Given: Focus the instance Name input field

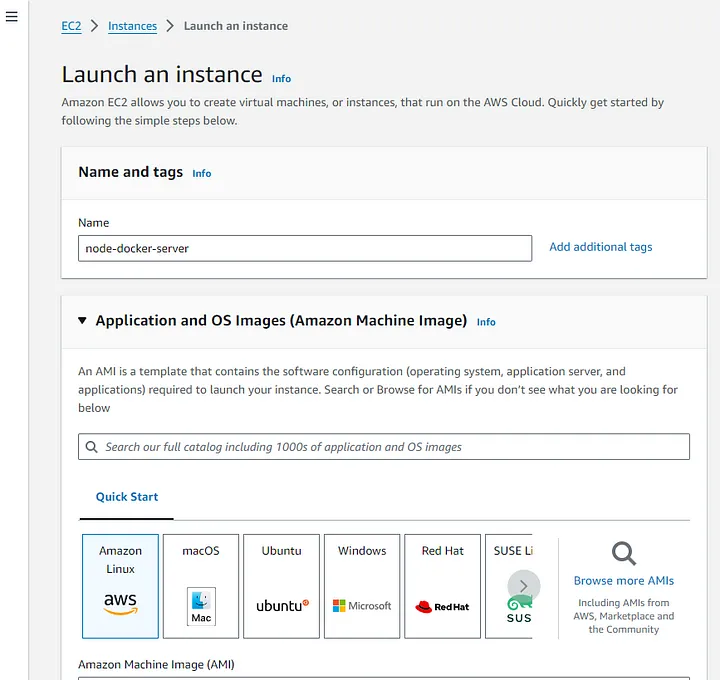Looking at the screenshot, I should click(305, 248).
